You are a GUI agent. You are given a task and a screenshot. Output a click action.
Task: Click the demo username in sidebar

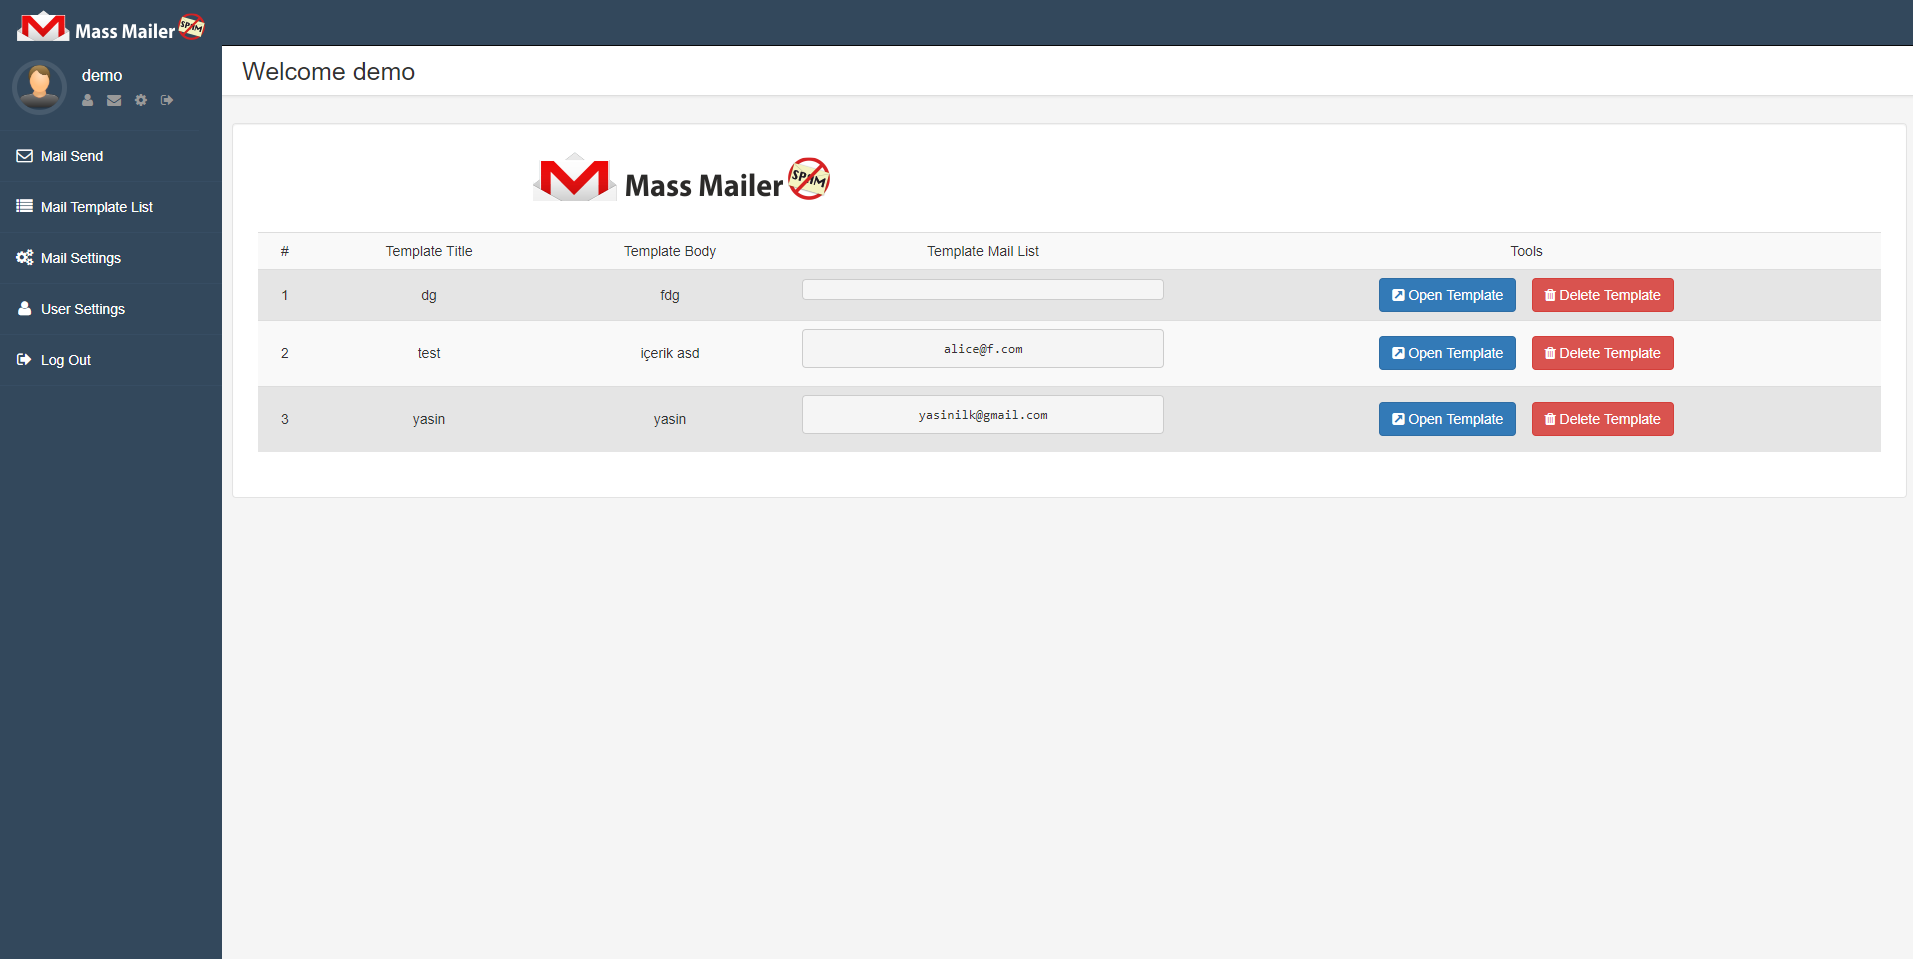[x=102, y=75]
